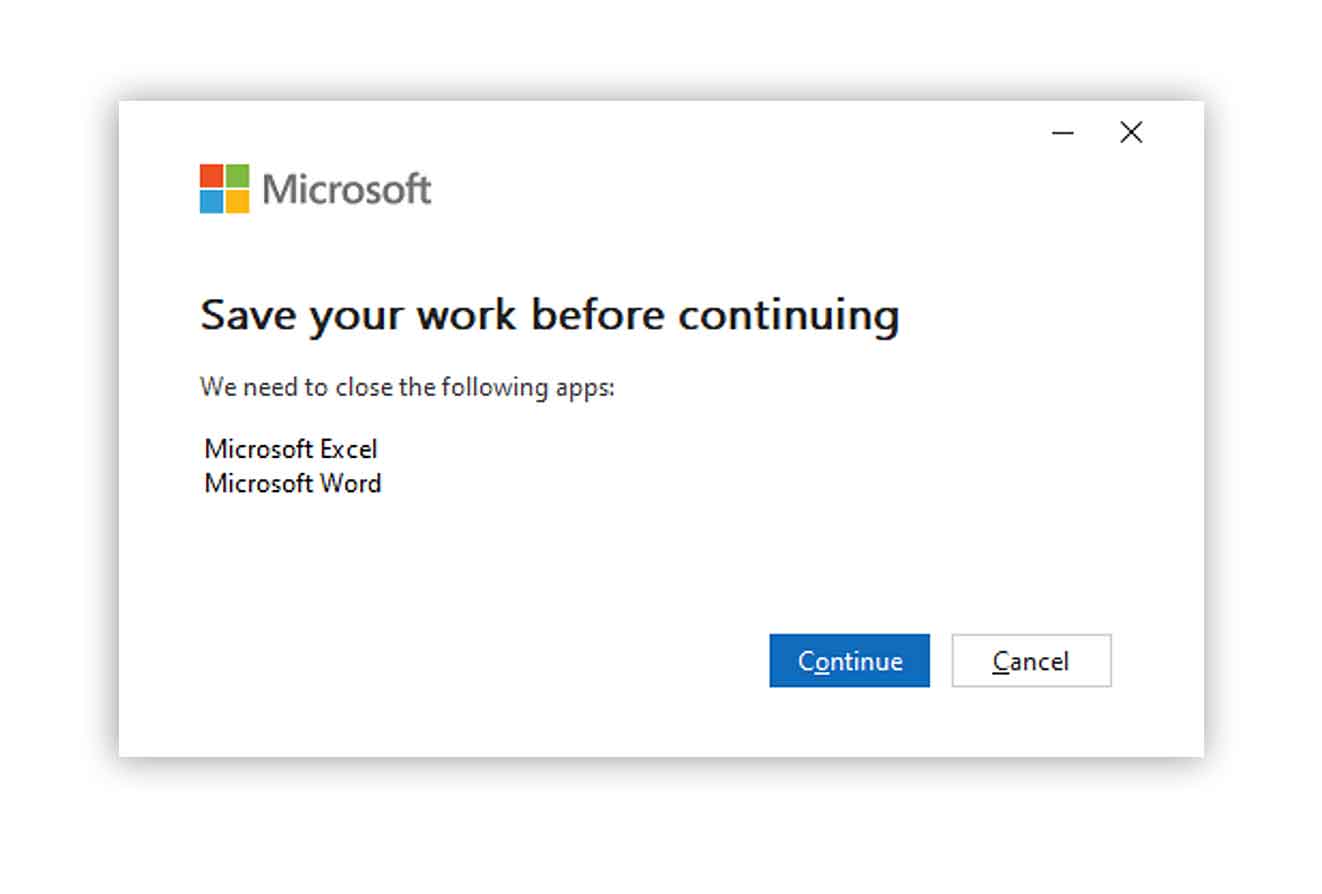Click the word 'continuing' in the heading
This screenshot has height=894, width=1322.
point(789,316)
